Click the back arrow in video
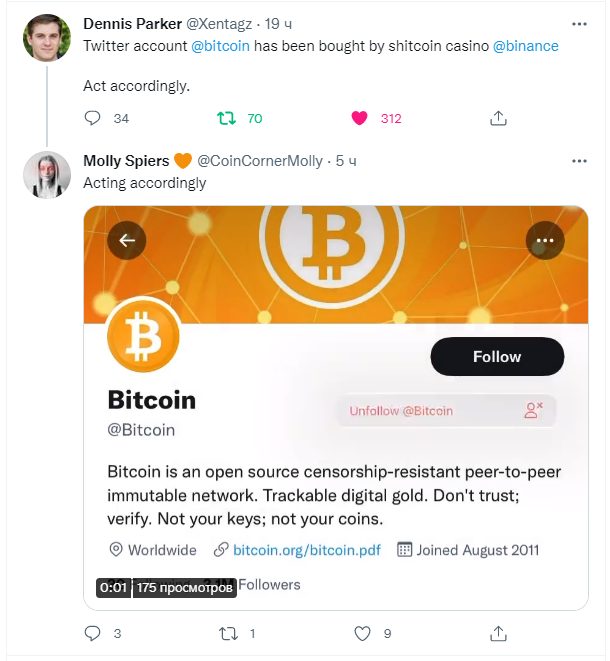610x661 pixels. click(127, 240)
